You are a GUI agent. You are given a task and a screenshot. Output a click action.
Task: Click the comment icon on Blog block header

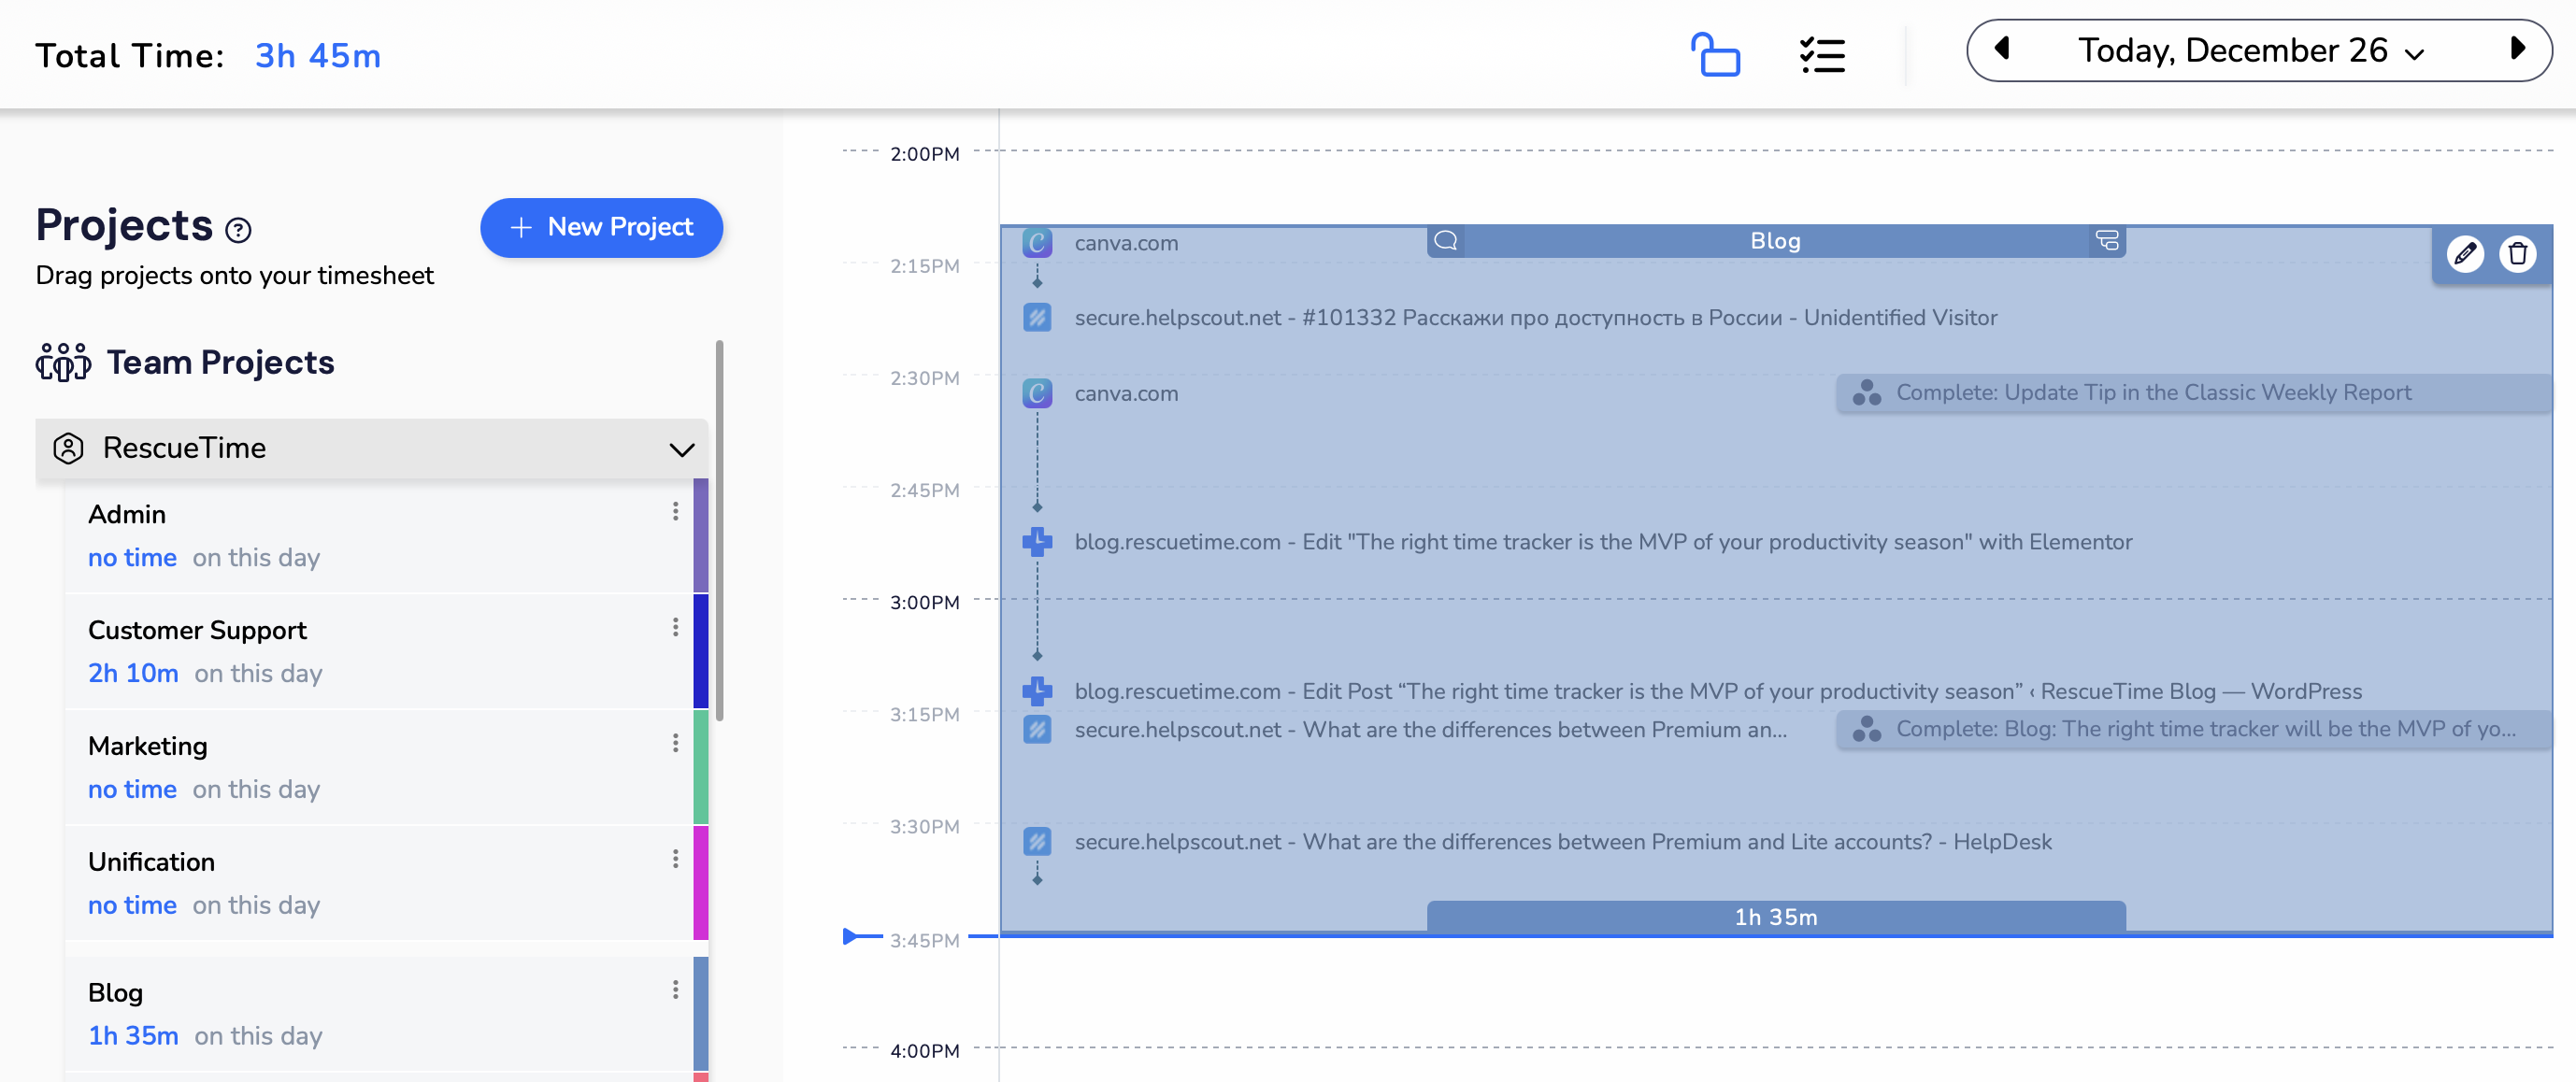click(1445, 241)
